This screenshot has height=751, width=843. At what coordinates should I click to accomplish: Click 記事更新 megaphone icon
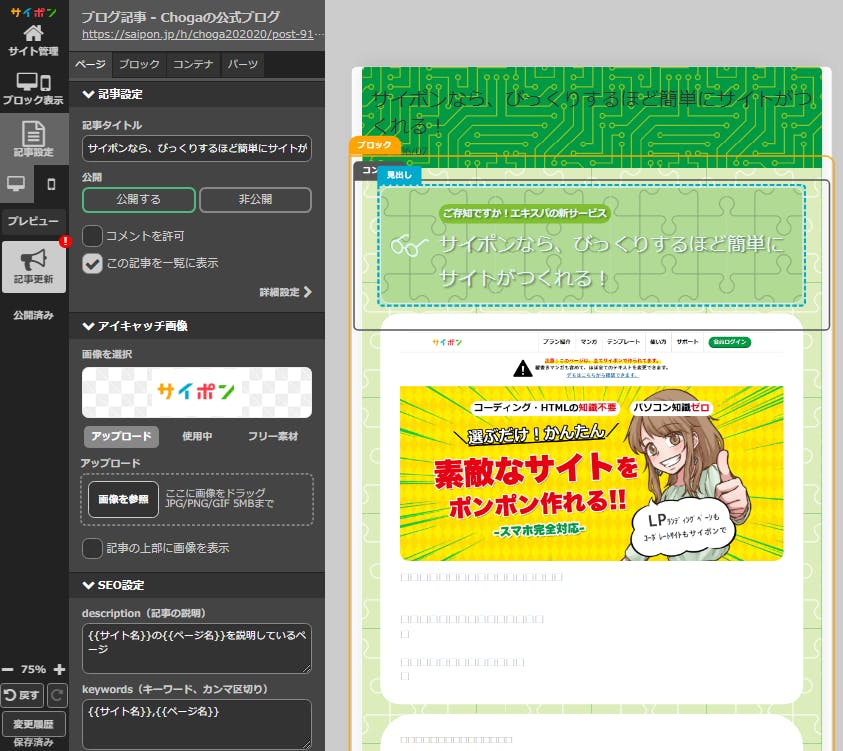(x=33, y=267)
